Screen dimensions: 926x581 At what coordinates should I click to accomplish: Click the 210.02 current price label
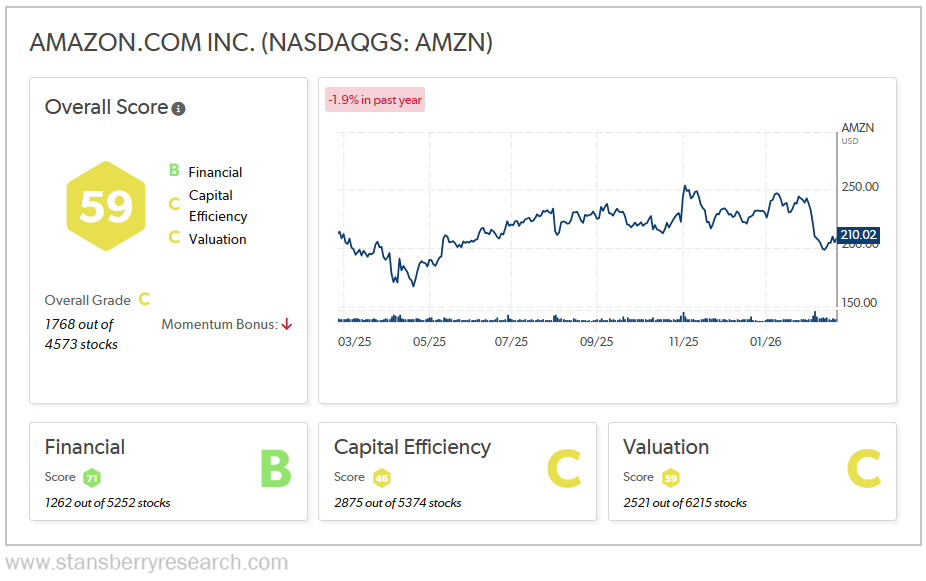(858, 235)
